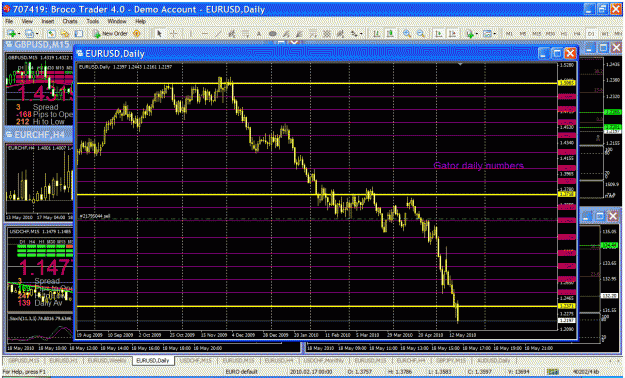Zoom in on the chart
The width and height of the screenshot is (625, 378).
click(407, 34)
